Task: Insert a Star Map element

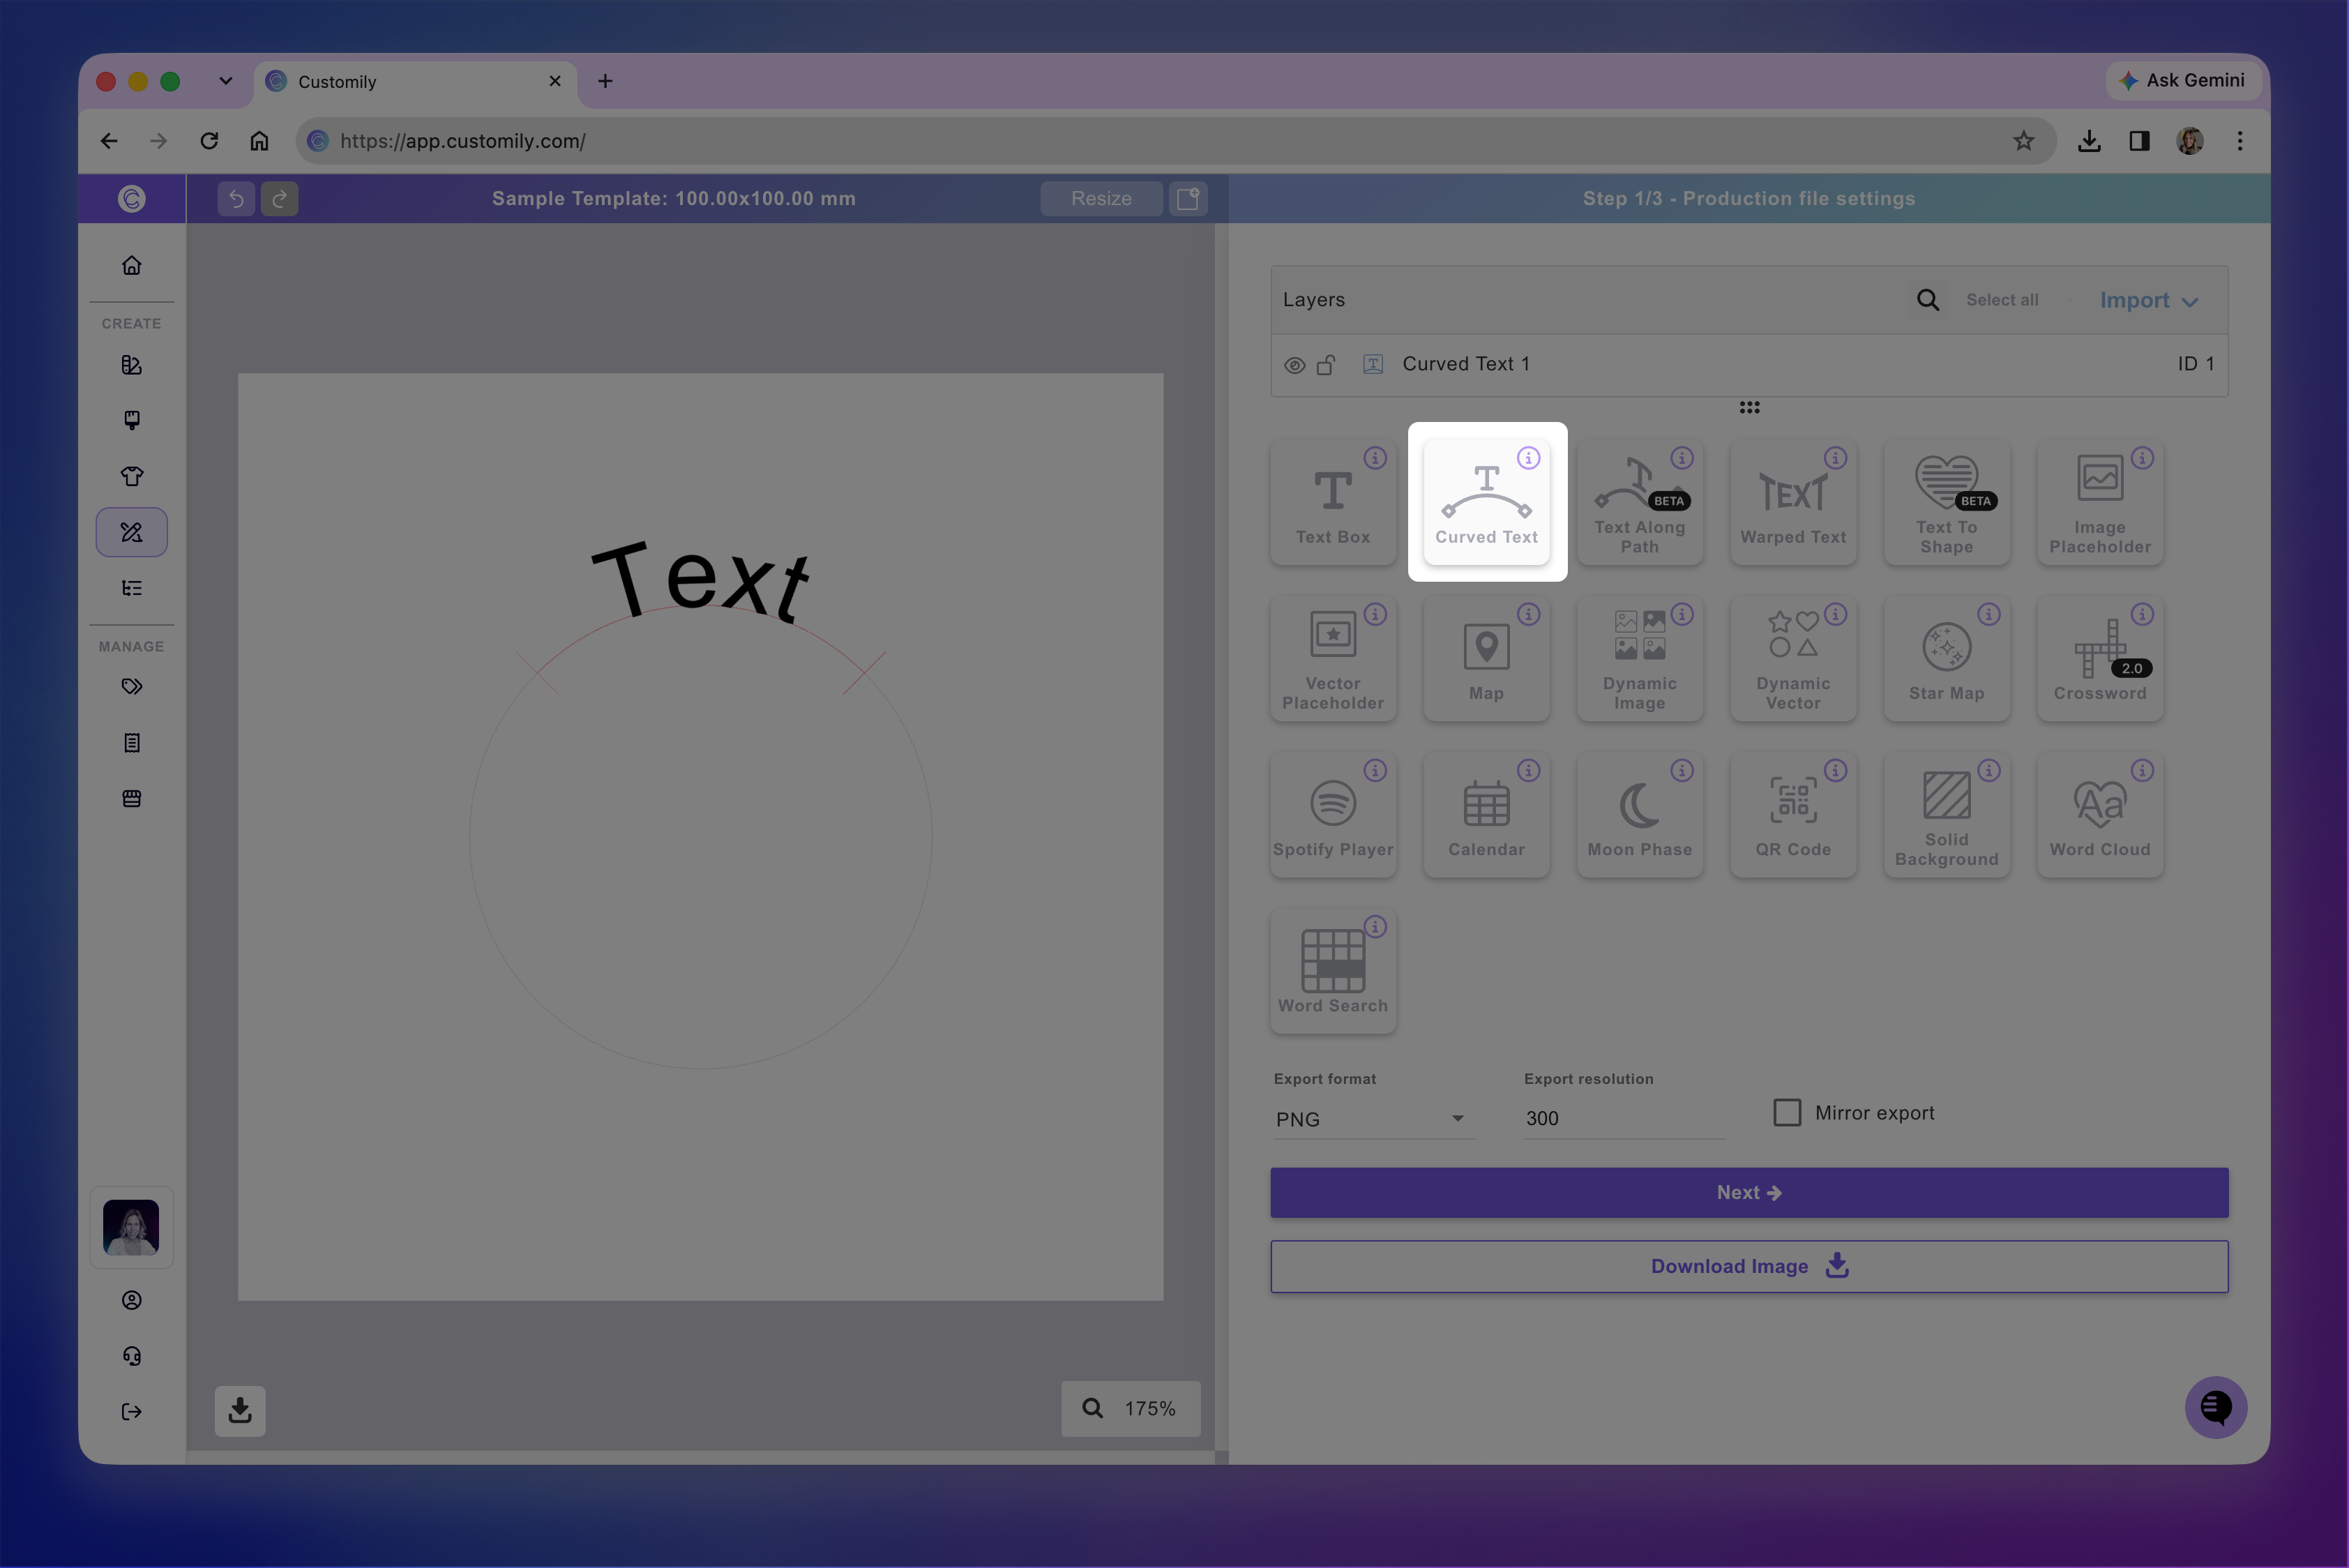Action: pos(1947,658)
